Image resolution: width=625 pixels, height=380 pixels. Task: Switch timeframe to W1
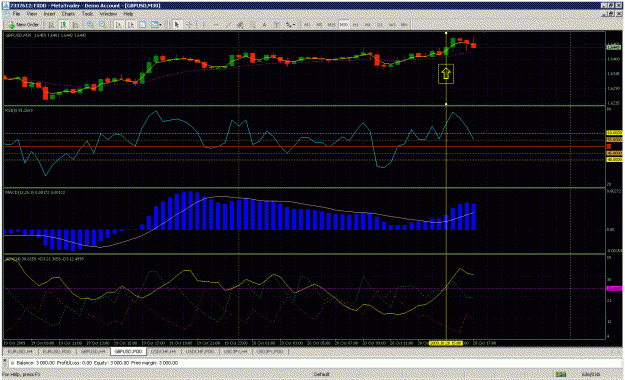point(392,25)
